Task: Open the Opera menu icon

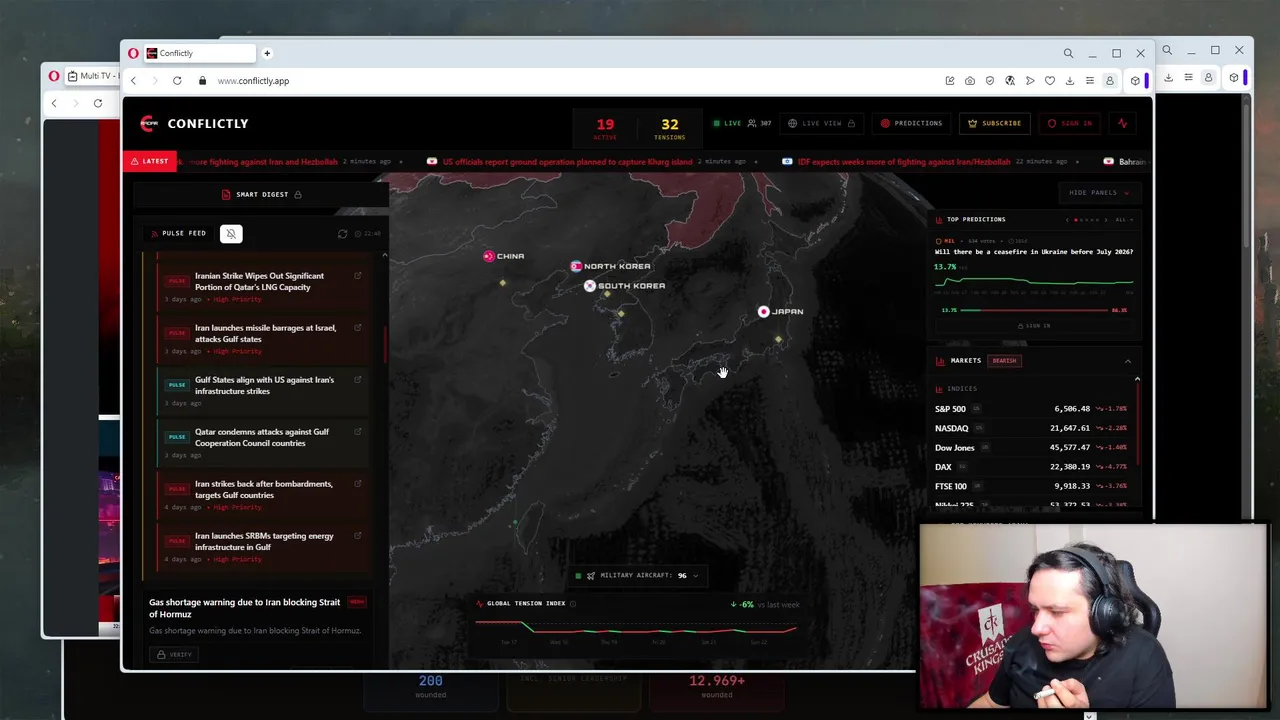Action: click(x=133, y=53)
